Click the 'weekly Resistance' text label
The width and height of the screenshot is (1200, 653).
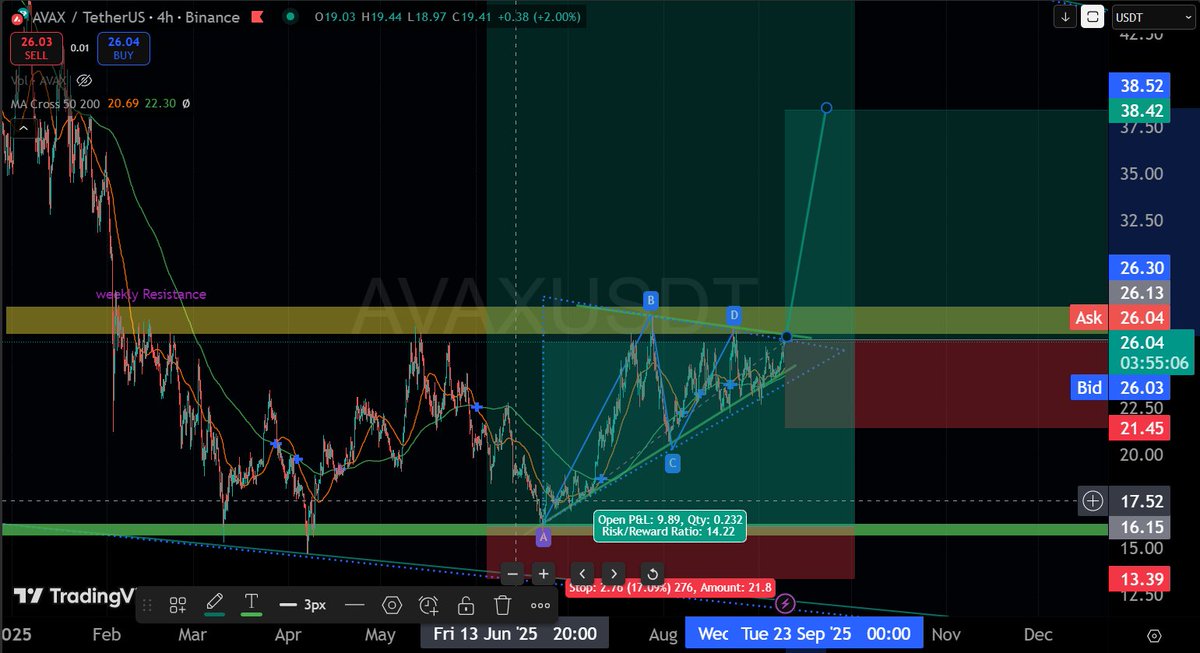pyautogui.click(x=151, y=294)
